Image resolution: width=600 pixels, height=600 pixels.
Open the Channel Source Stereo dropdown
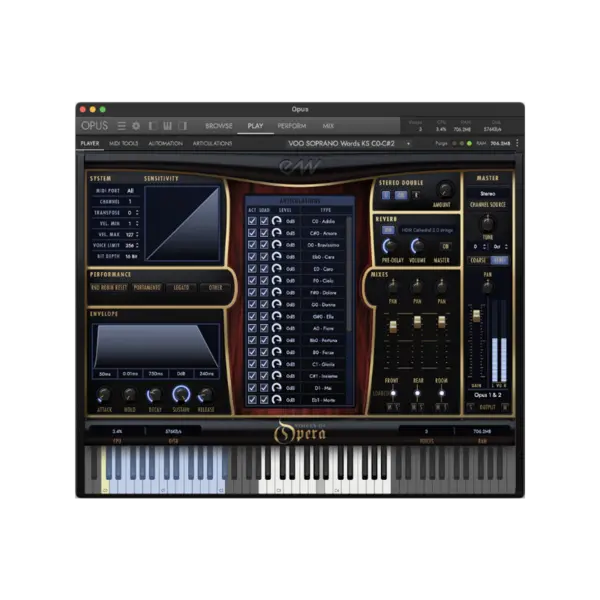488,194
